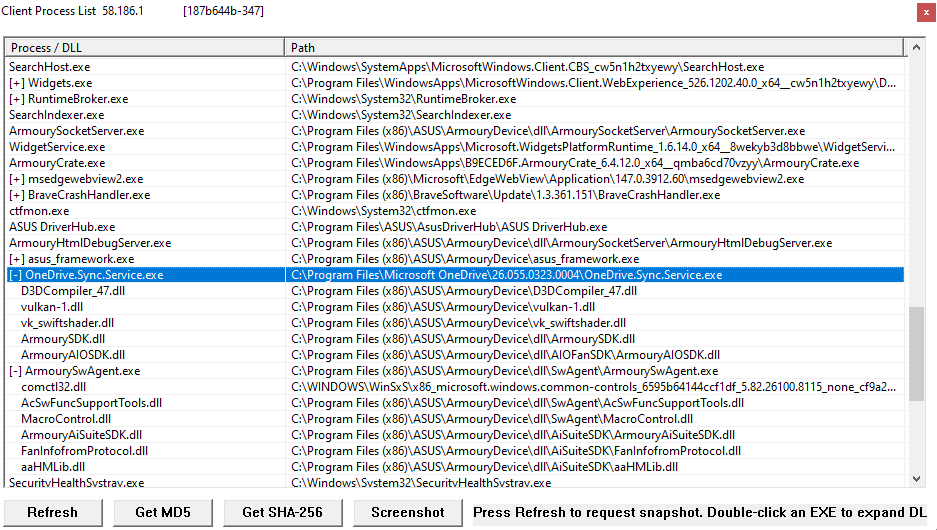Expand the BraveCrashHandler.exe process entry
The width and height of the screenshot is (937, 530).
17,195
